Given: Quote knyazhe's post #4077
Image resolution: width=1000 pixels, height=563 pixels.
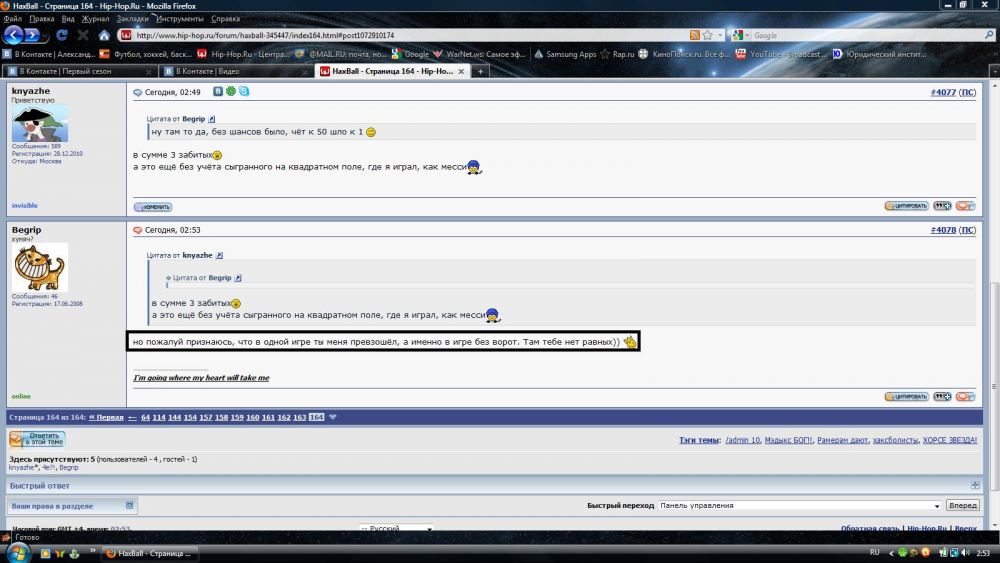Looking at the screenshot, I should click(906, 206).
